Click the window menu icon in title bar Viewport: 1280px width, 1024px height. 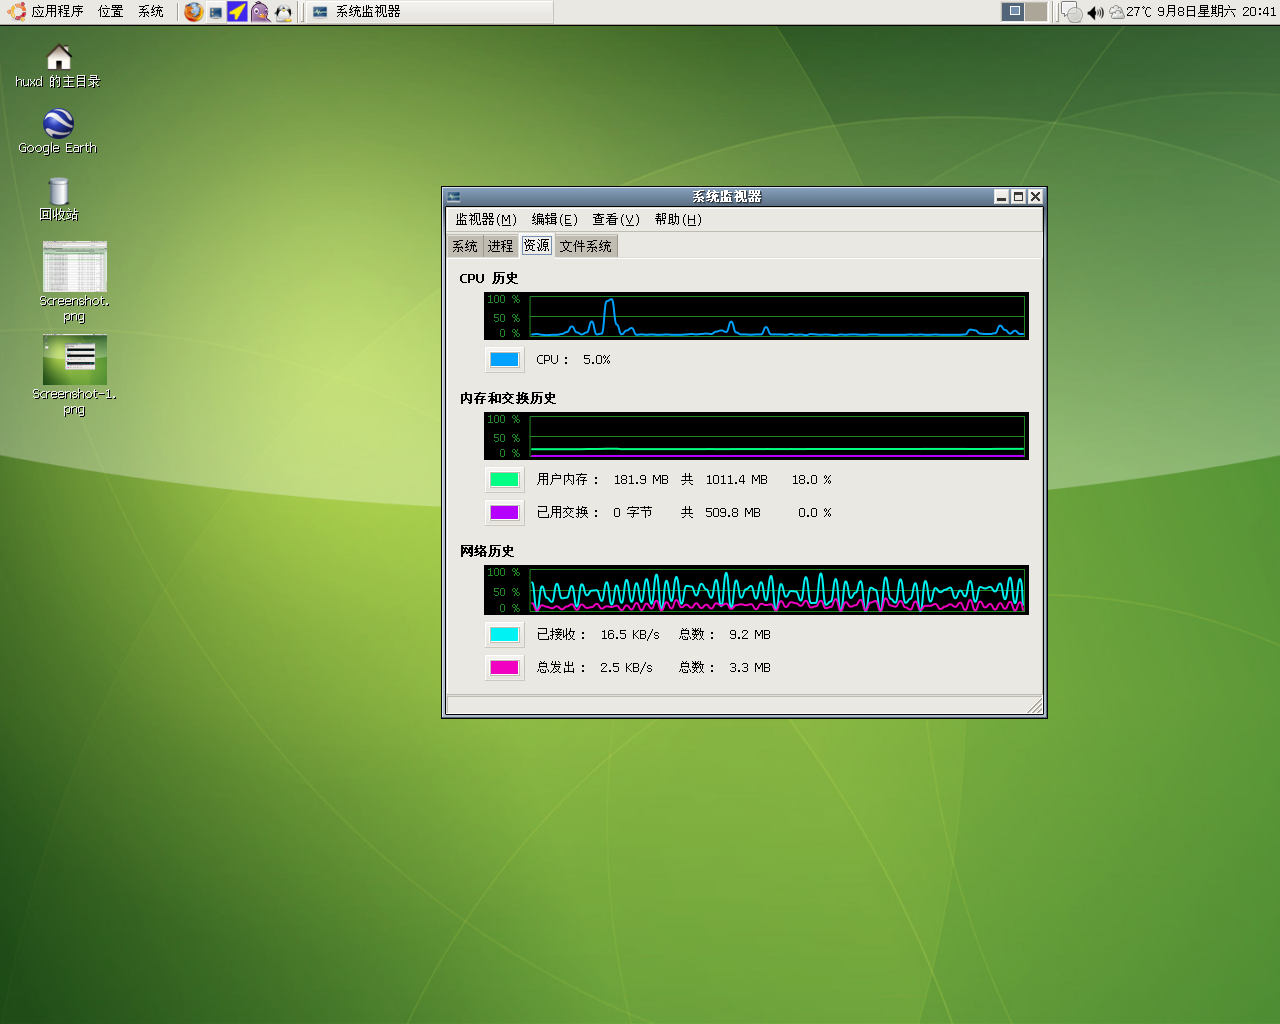[454, 196]
